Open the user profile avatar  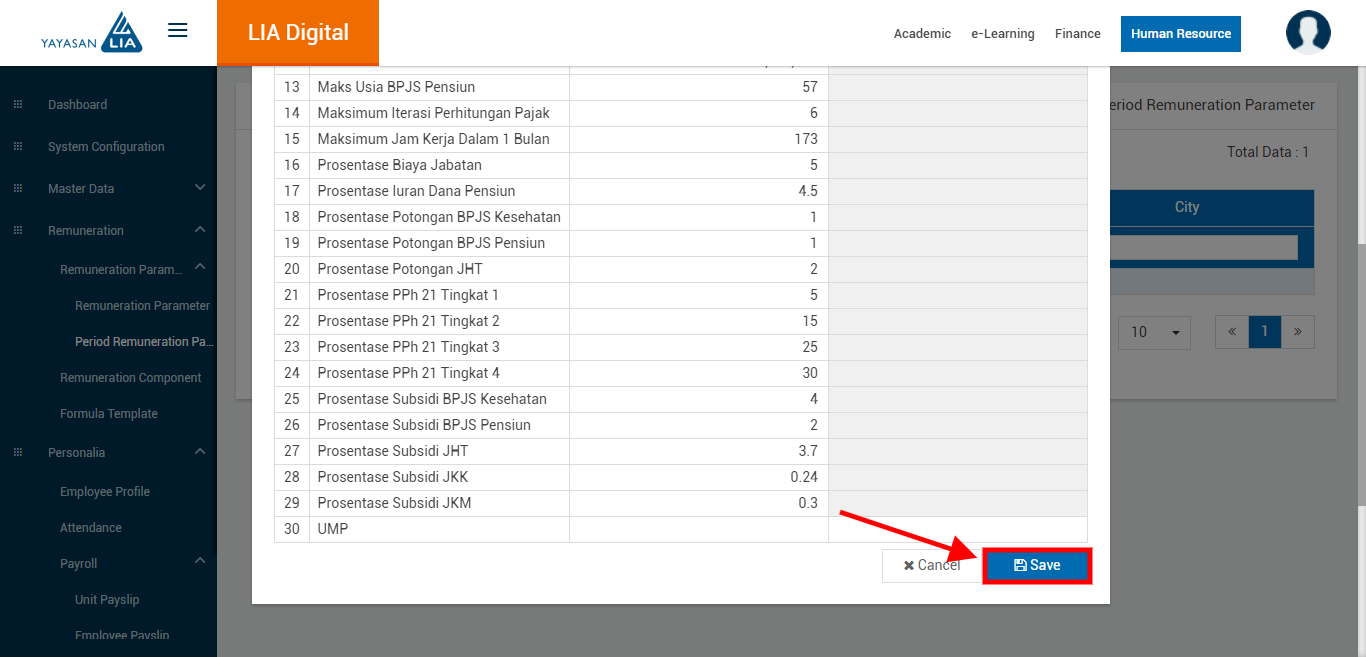(x=1308, y=32)
